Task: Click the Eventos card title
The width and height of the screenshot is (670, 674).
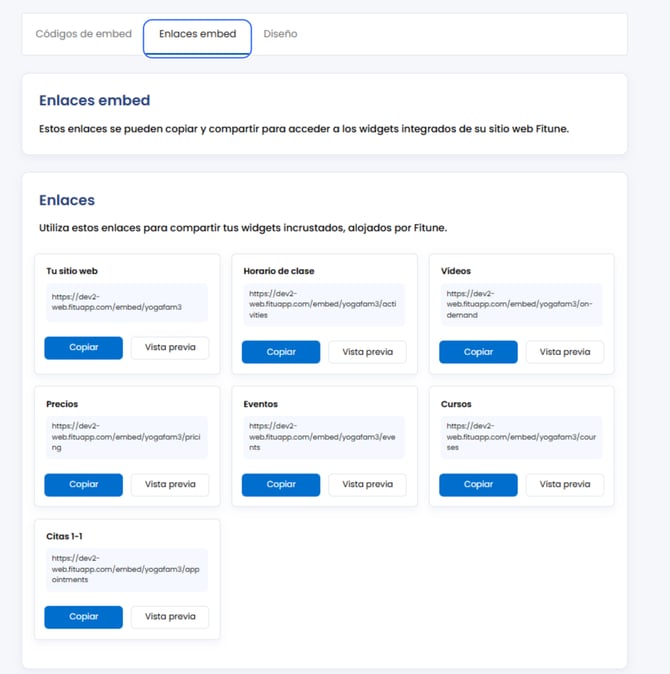Action: point(260,404)
